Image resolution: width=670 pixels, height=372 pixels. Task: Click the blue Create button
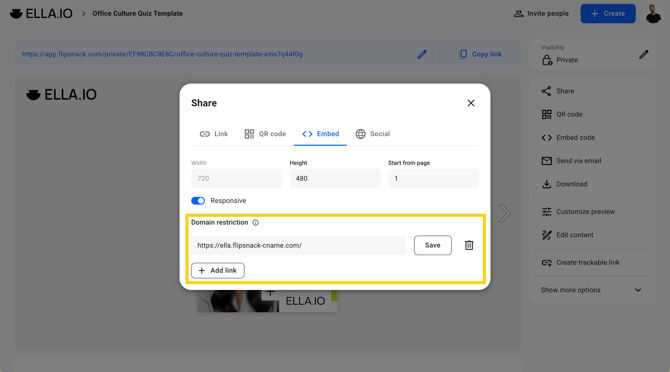click(x=608, y=13)
